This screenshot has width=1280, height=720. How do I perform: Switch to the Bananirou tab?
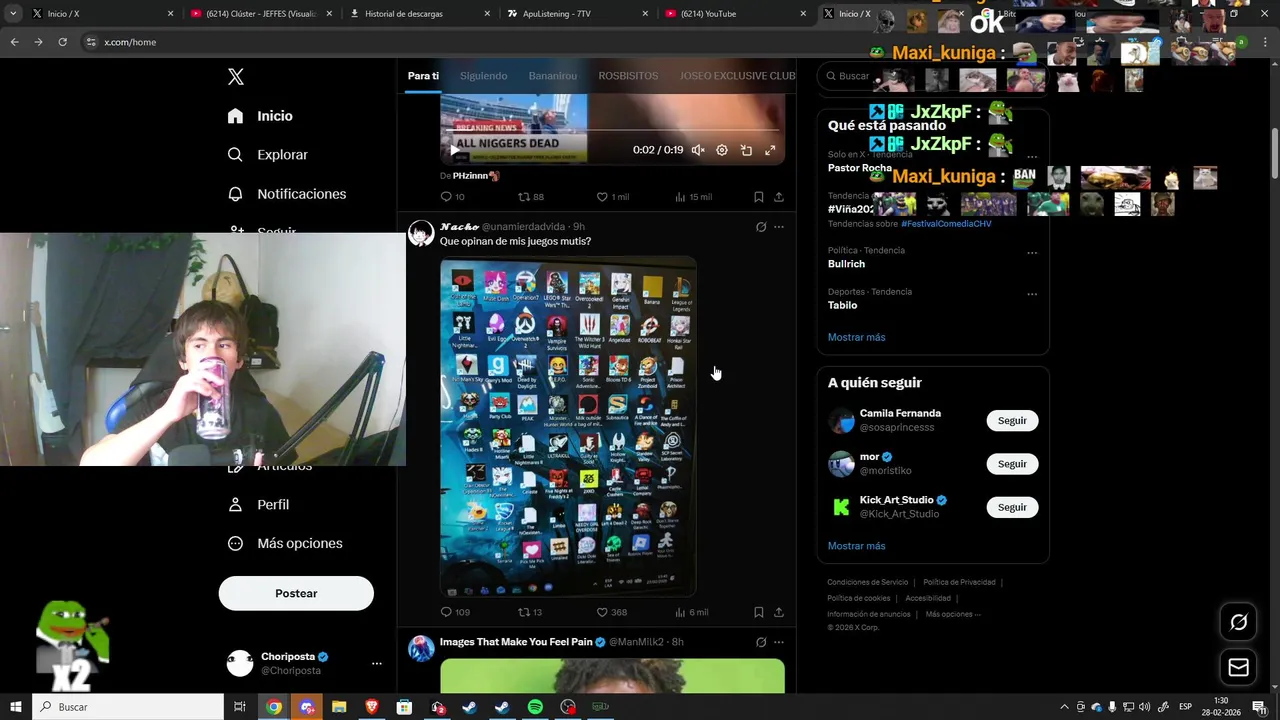pos(553,76)
